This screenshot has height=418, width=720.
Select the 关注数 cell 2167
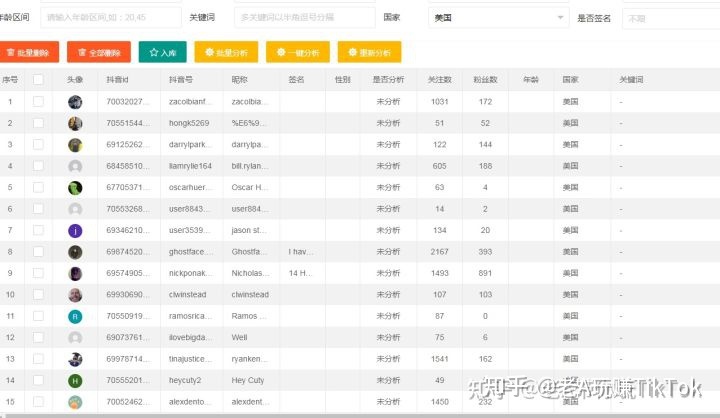point(439,252)
